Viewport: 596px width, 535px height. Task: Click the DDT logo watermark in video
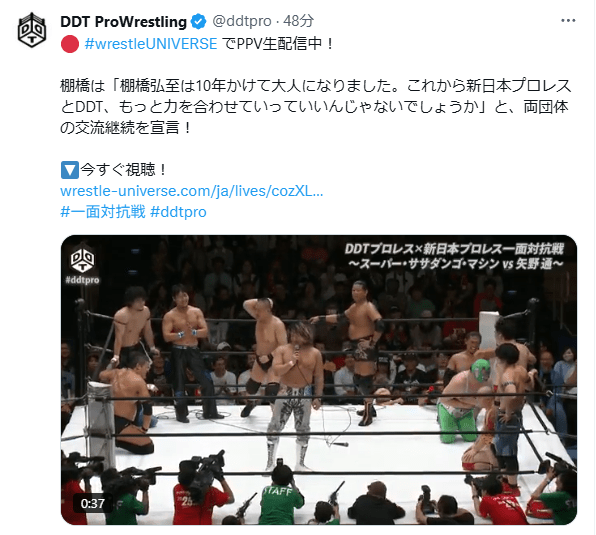(82, 258)
